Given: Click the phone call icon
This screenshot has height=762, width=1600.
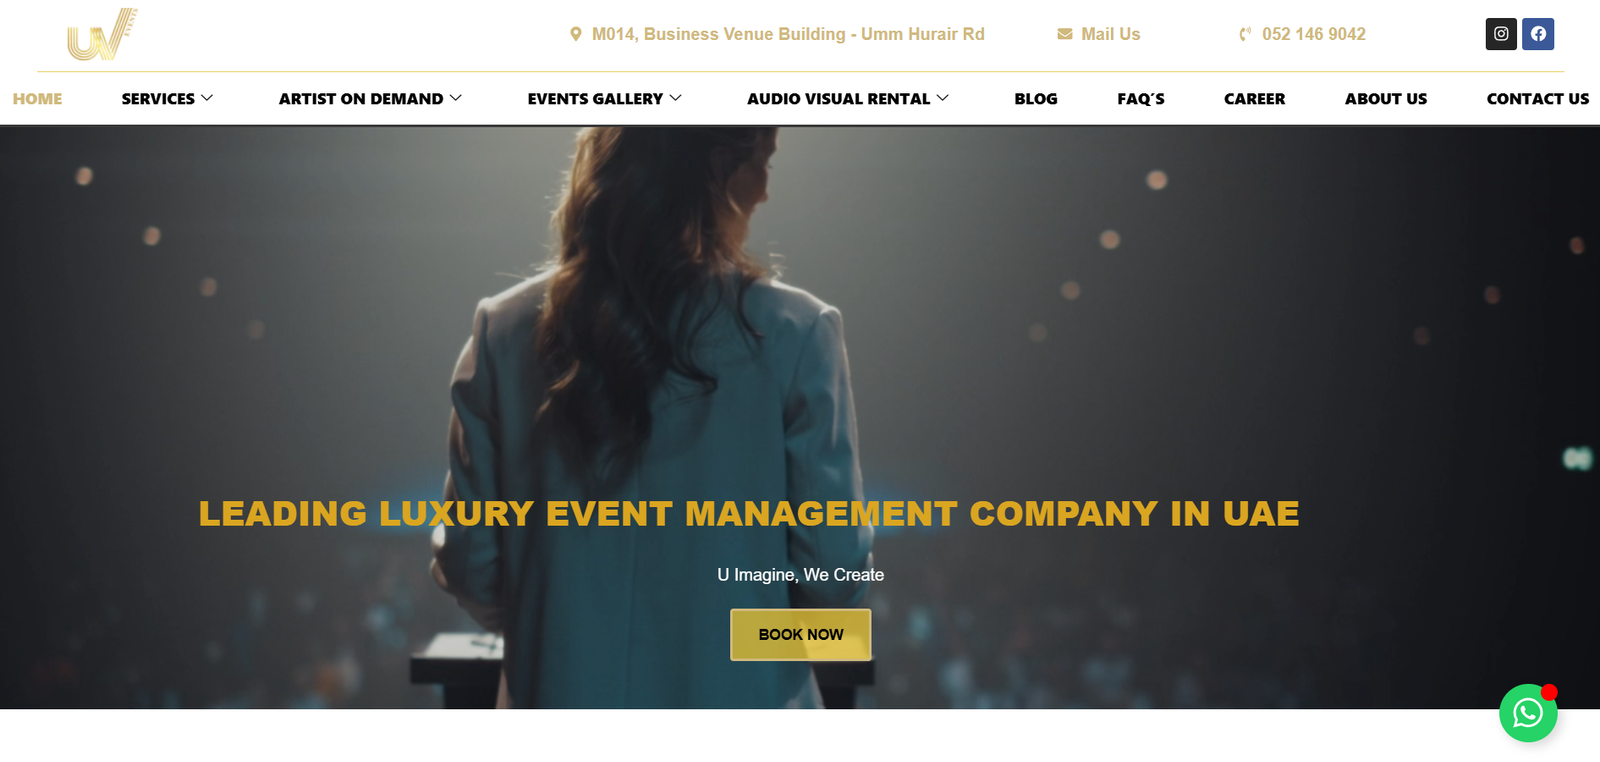Looking at the screenshot, I should click(x=1245, y=34).
